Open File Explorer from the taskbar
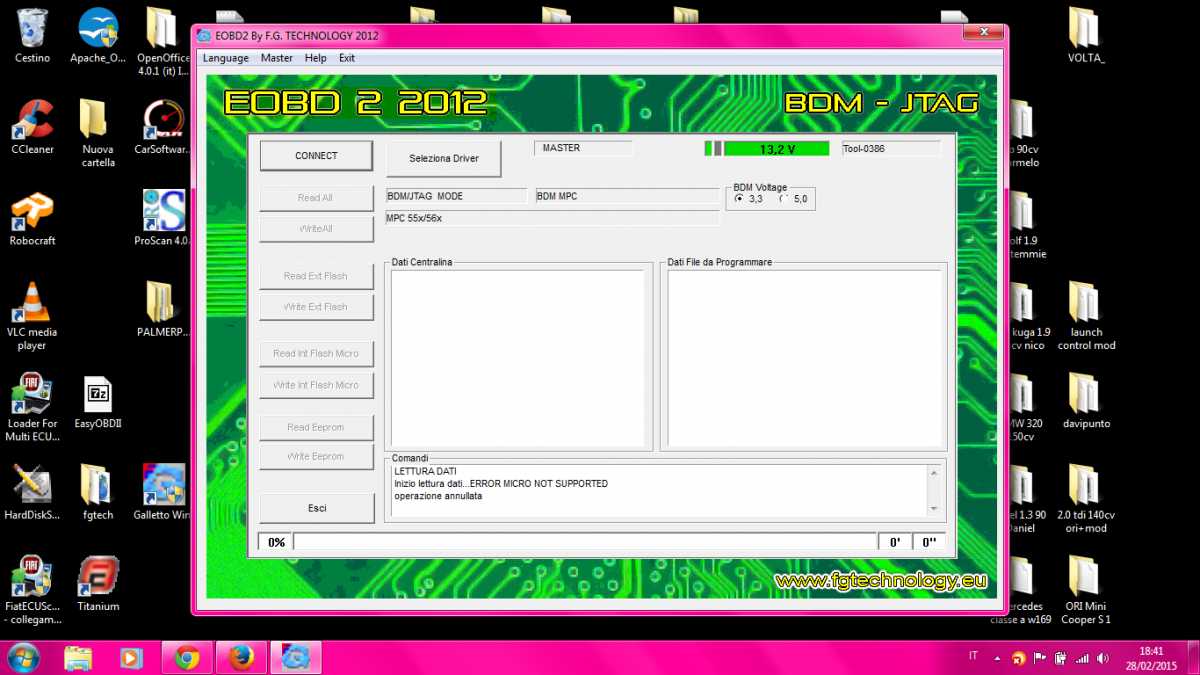 pyautogui.click(x=78, y=657)
